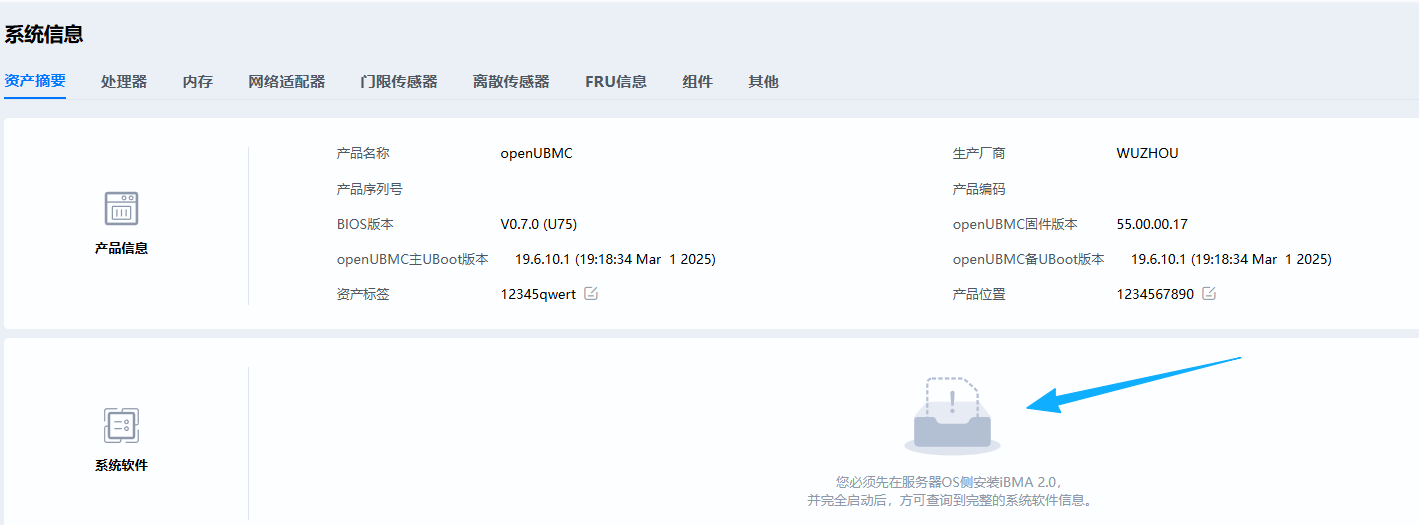Edit the asset tag 12345qwert
The width and height of the screenshot is (1419, 525).
tap(591, 294)
